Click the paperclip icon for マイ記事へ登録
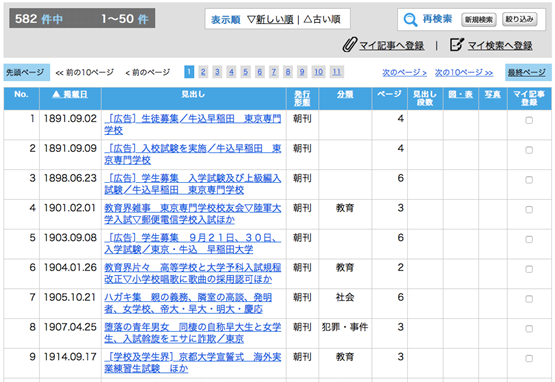Viewport: 555px width, 382px height. click(349, 45)
